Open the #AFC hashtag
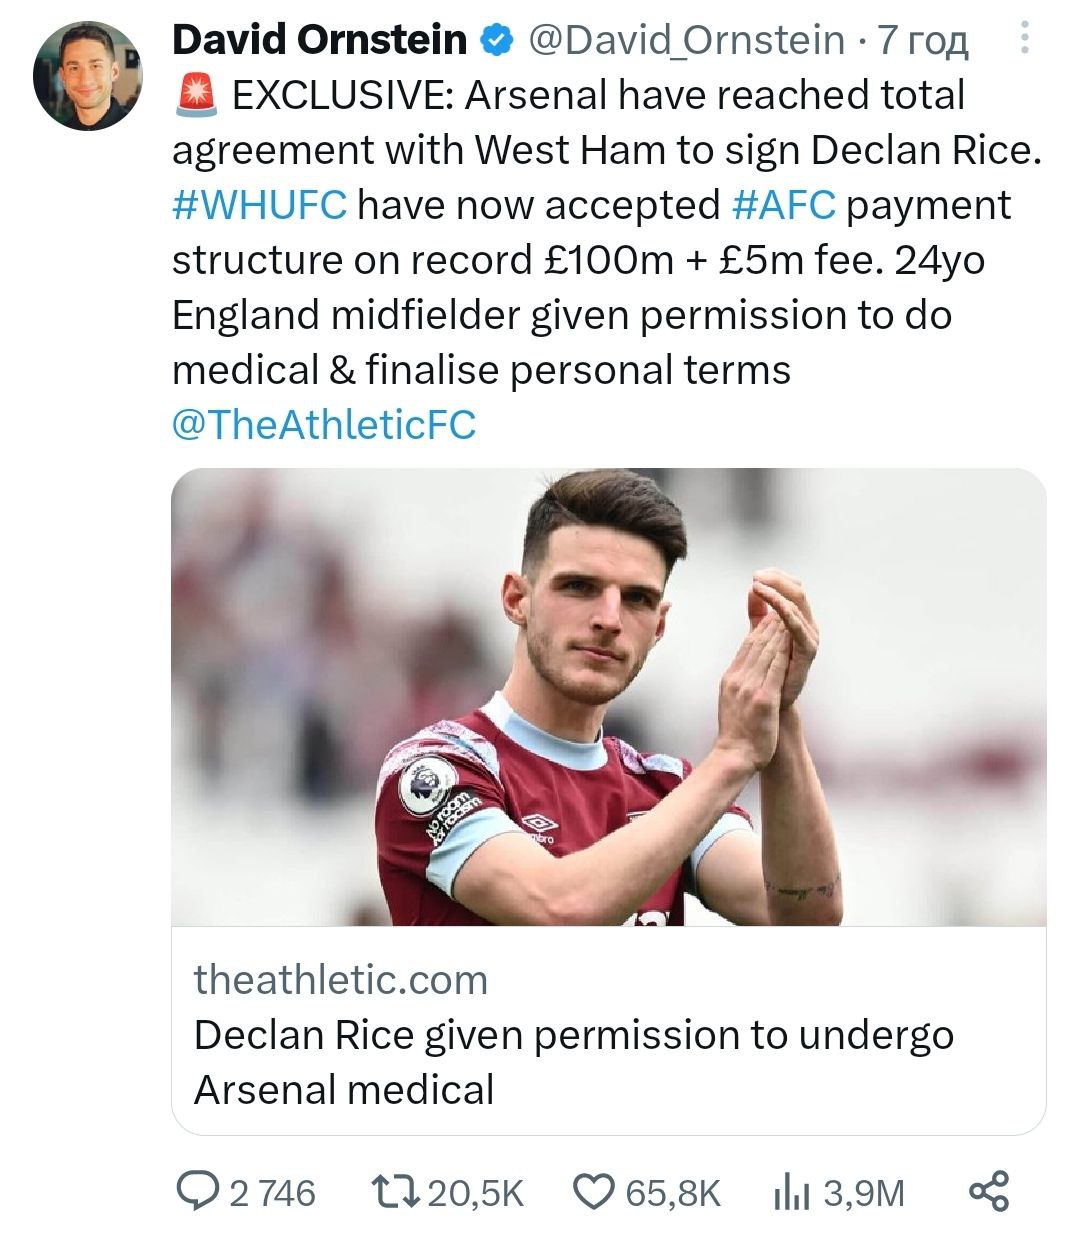This screenshot has width=1080, height=1235. point(783,205)
